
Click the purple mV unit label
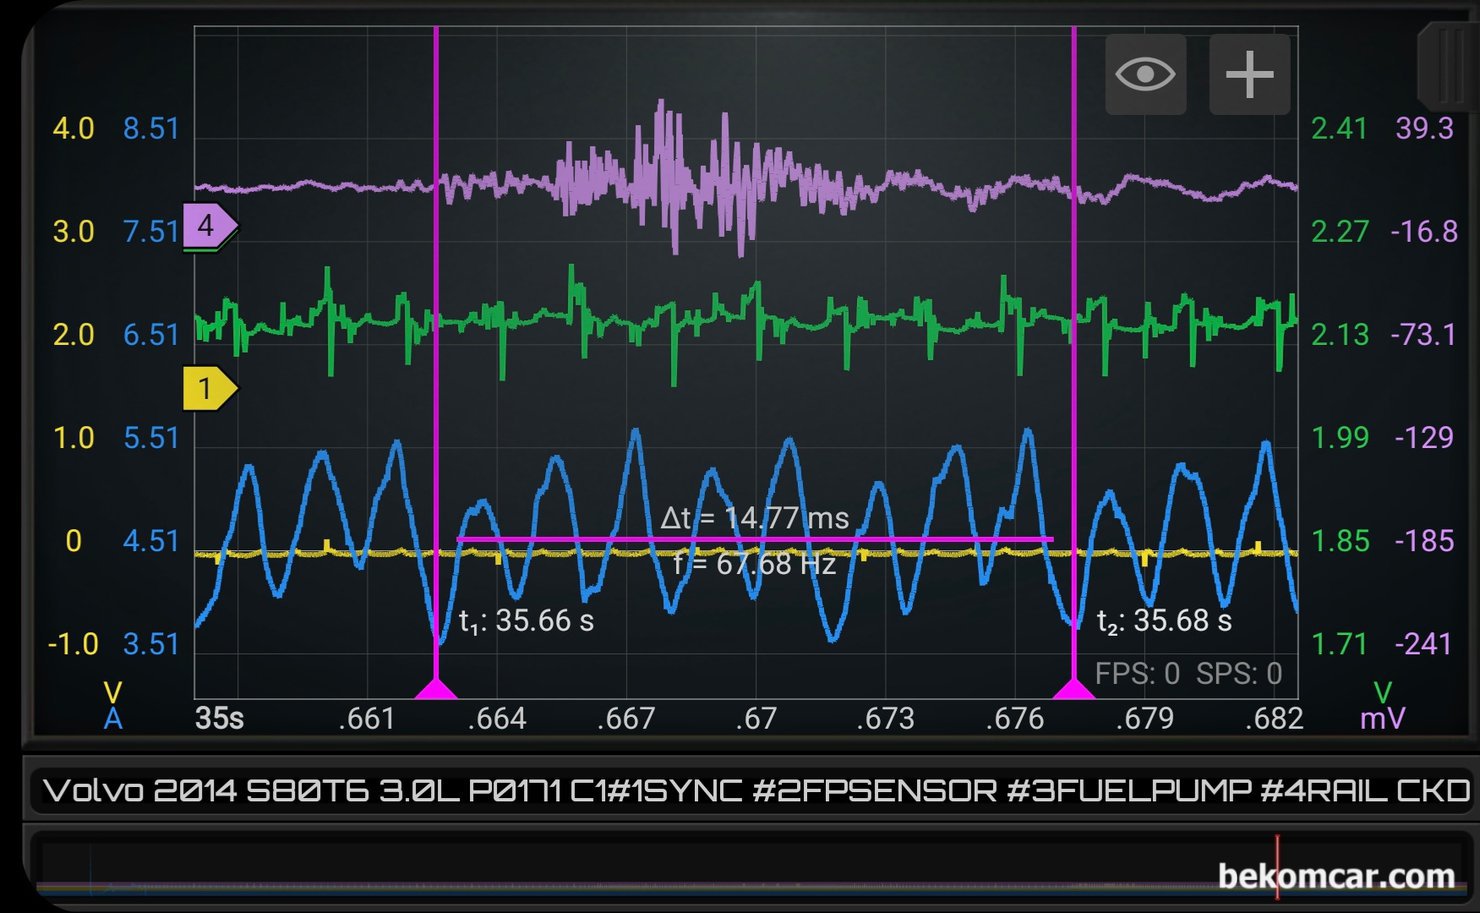(x=1383, y=718)
